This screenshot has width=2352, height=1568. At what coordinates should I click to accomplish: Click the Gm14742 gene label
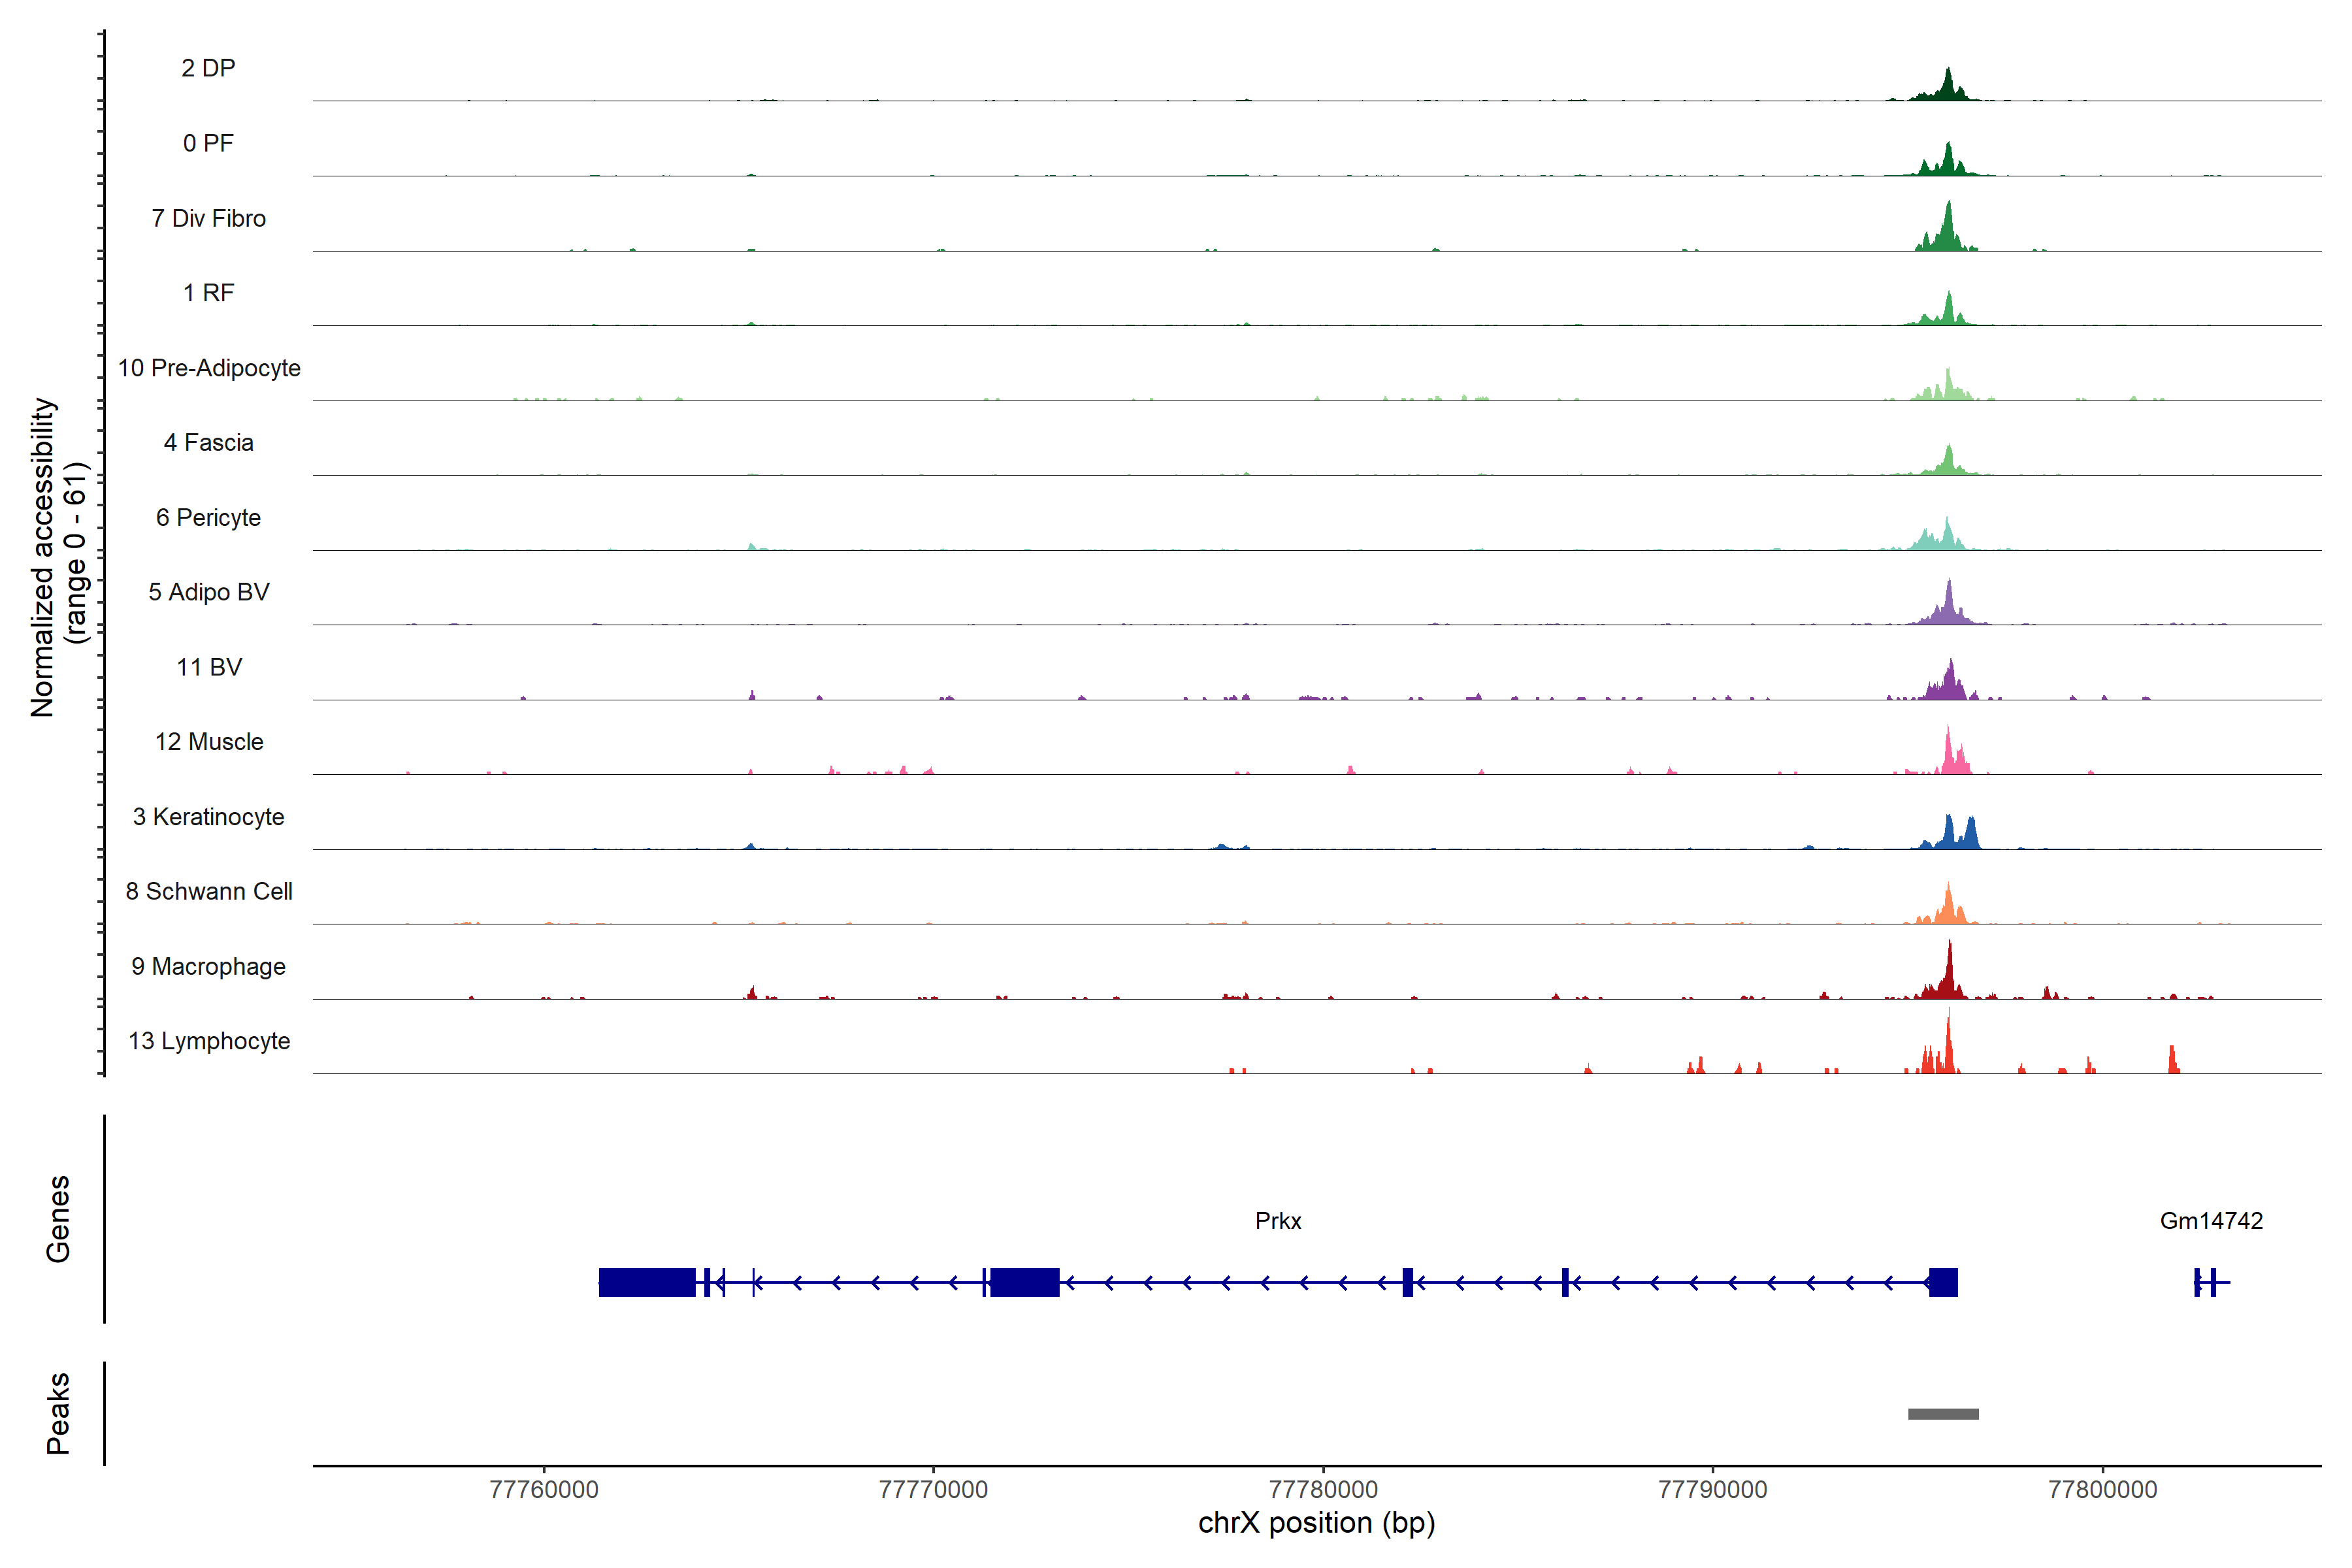[x=2211, y=1221]
